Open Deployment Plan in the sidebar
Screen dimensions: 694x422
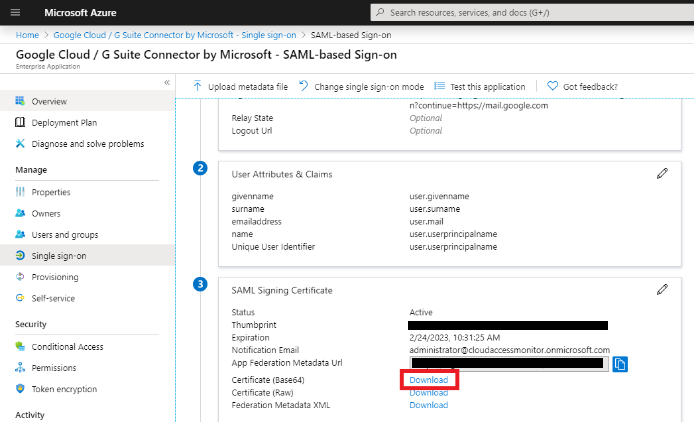(x=64, y=123)
